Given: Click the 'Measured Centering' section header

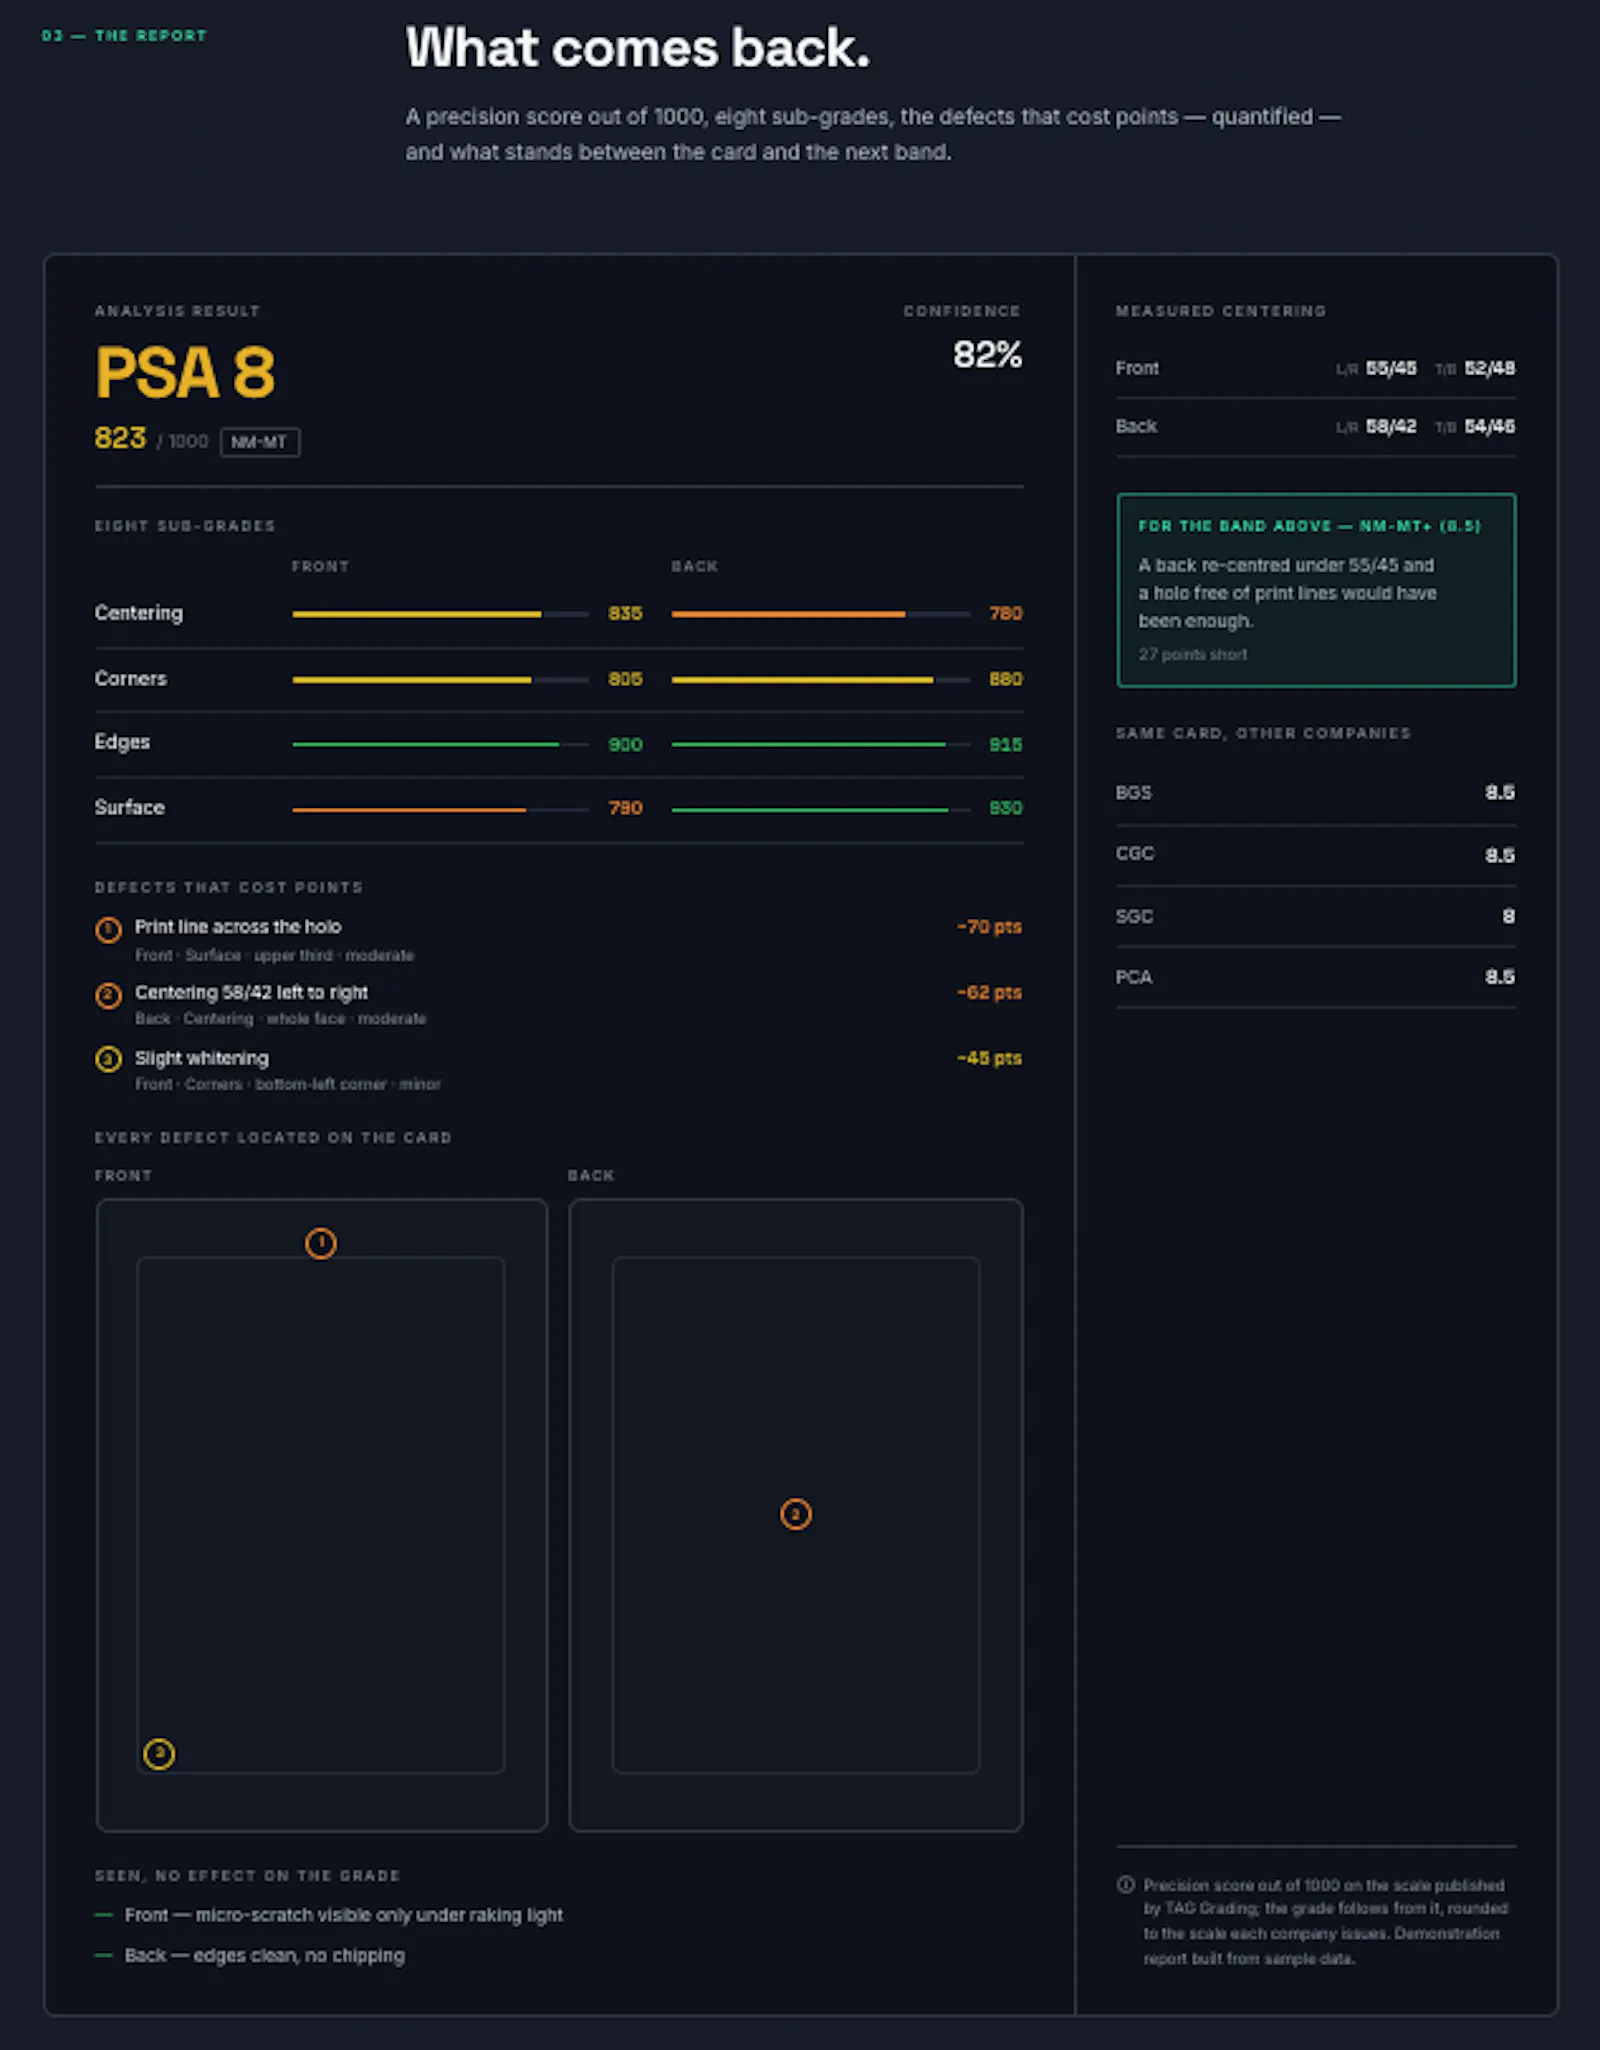Looking at the screenshot, I should [1221, 311].
